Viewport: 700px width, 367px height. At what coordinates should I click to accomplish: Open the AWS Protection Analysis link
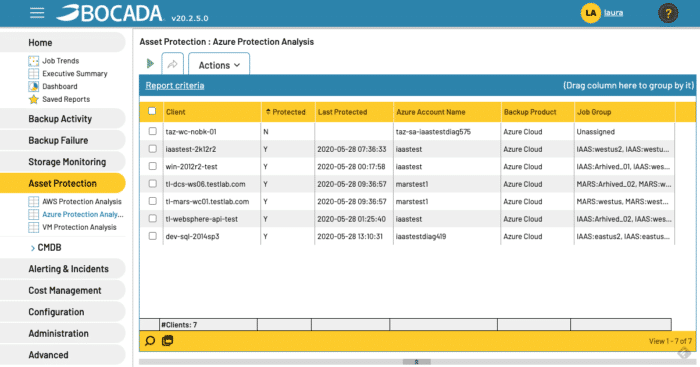point(82,201)
